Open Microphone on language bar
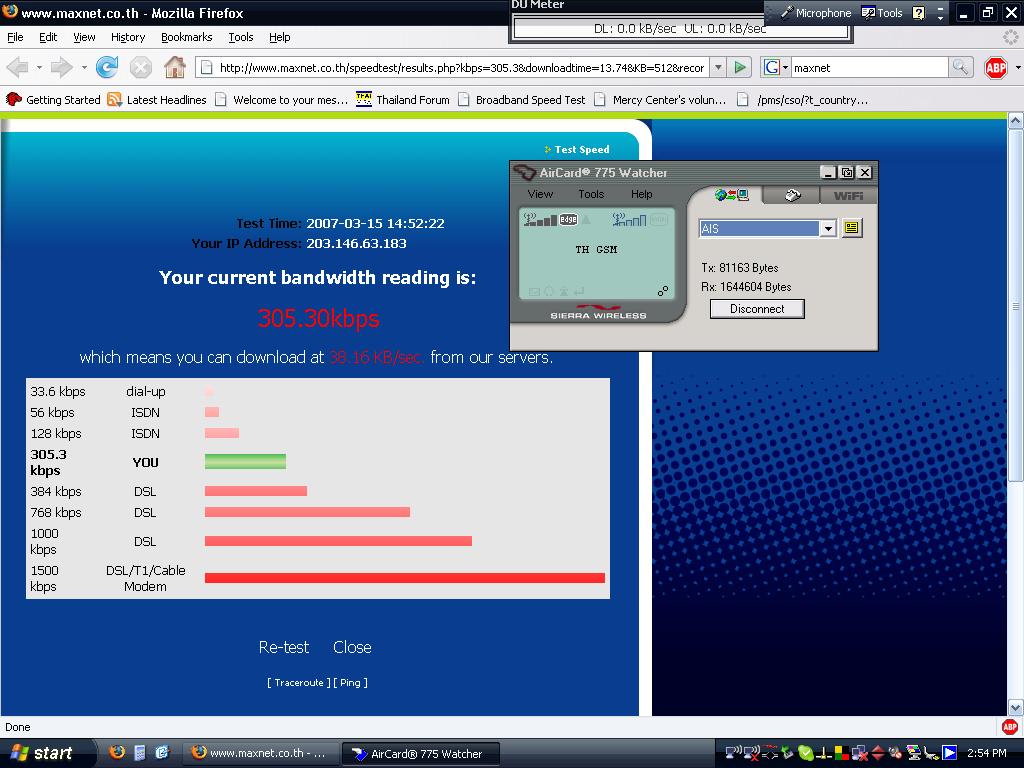Screen dimensions: 1024x768 coord(816,13)
